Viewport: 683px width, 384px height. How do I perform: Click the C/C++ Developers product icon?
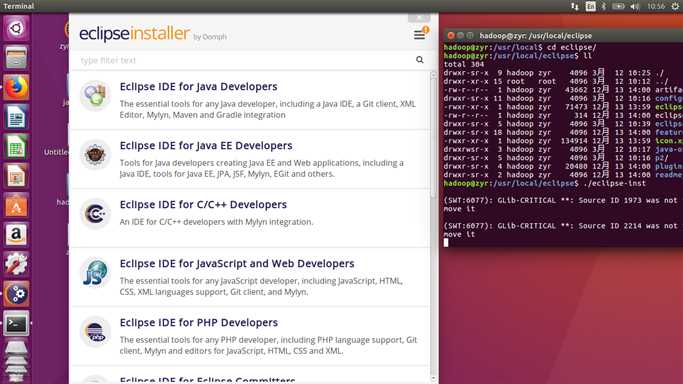(x=95, y=213)
